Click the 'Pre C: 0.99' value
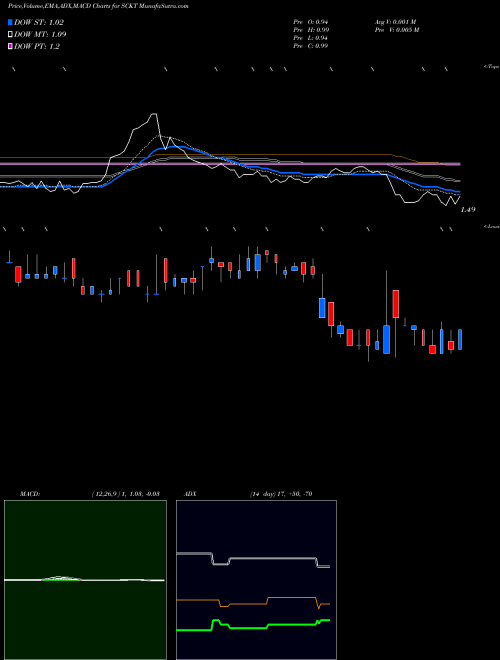 point(311,45)
